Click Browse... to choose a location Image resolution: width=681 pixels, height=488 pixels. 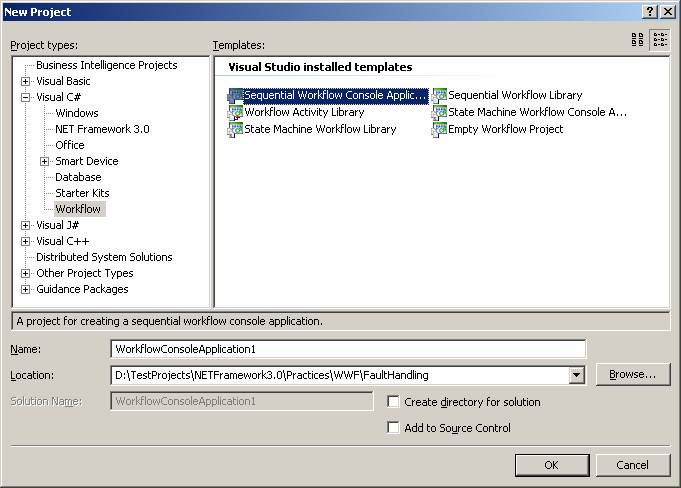click(x=632, y=375)
